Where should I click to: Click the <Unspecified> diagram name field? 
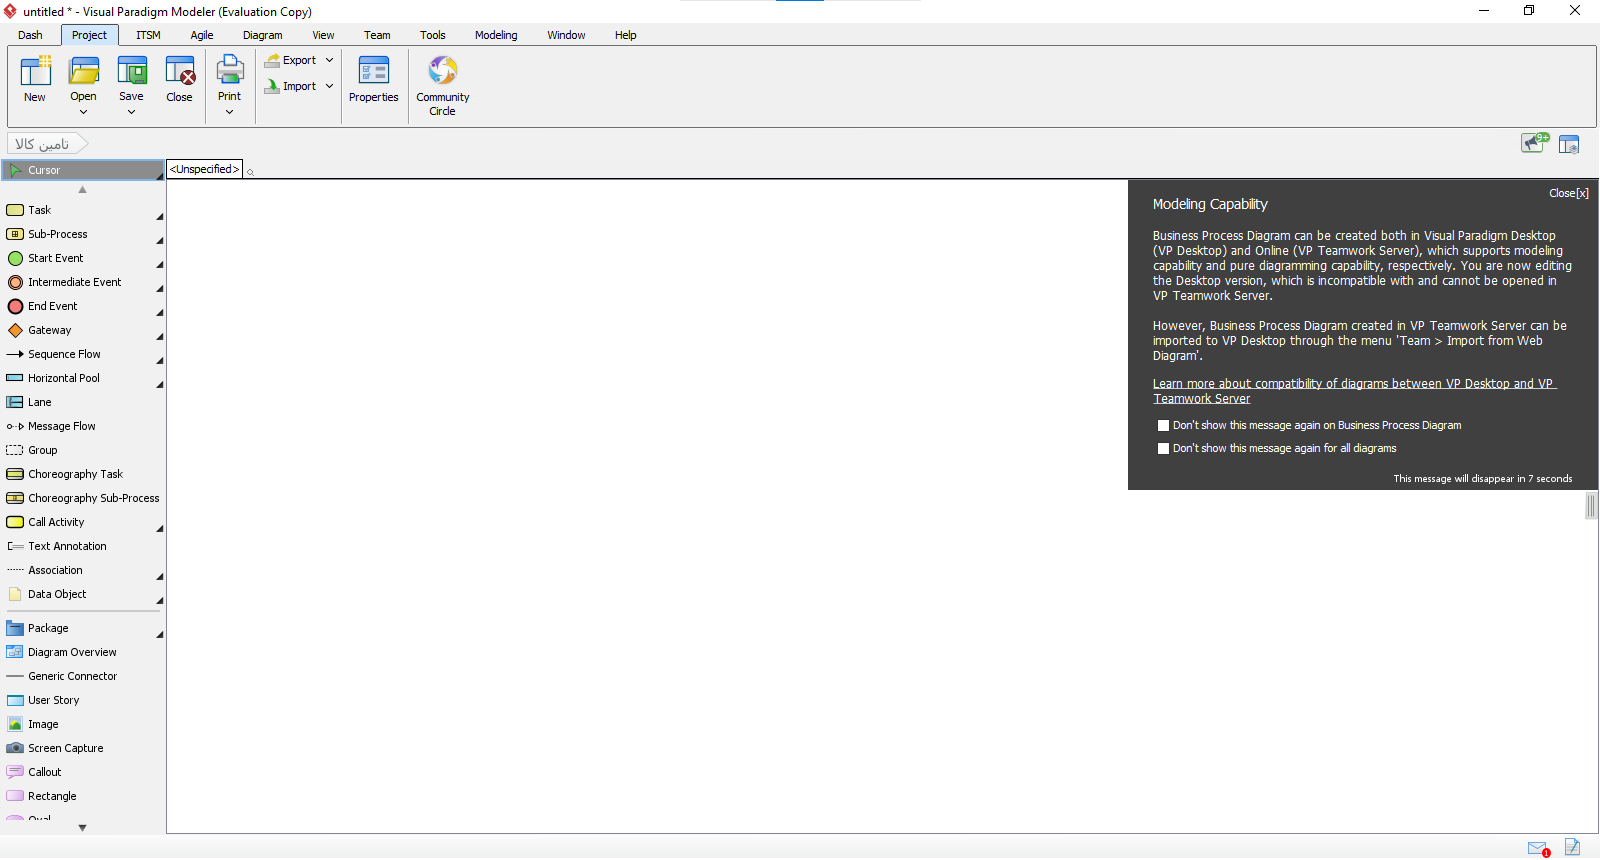coord(205,169)
